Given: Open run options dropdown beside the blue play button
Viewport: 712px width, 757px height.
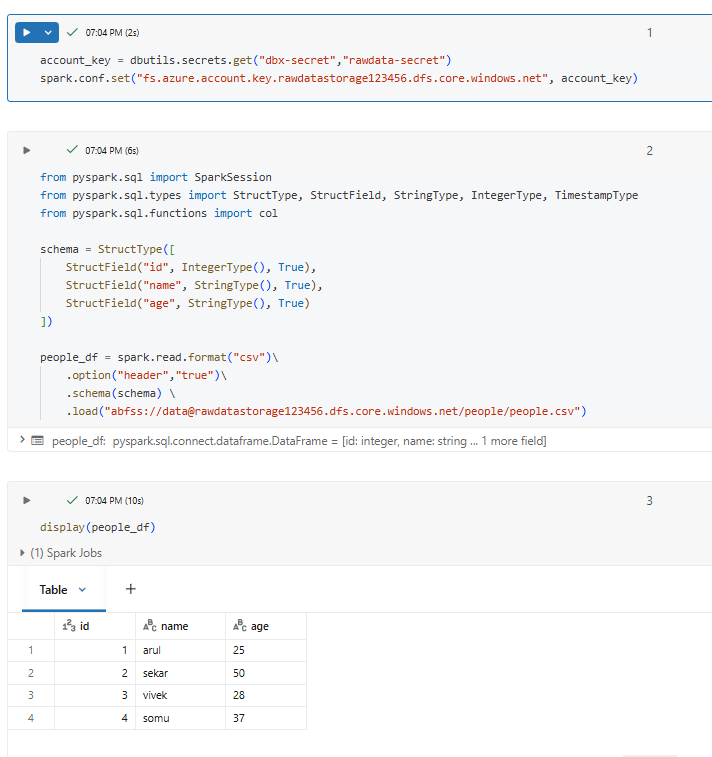Looking at the screenshot, I should [47, 32].
